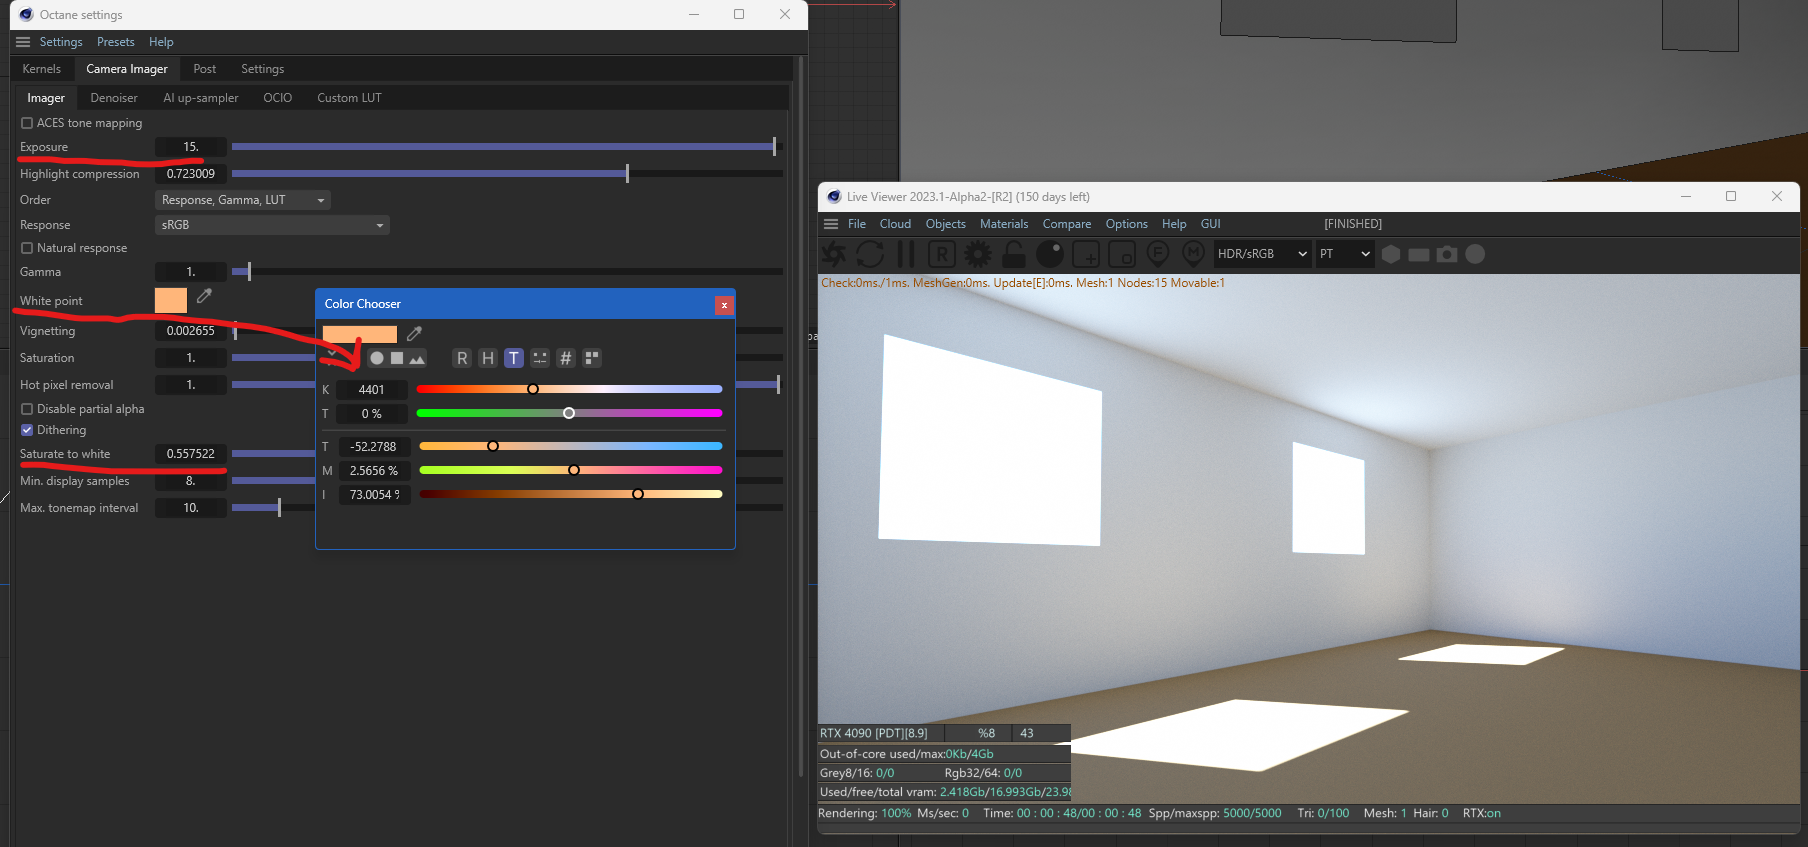
Task: Open the Objects menu in Live Viewer
Action: tap(946, 224)
